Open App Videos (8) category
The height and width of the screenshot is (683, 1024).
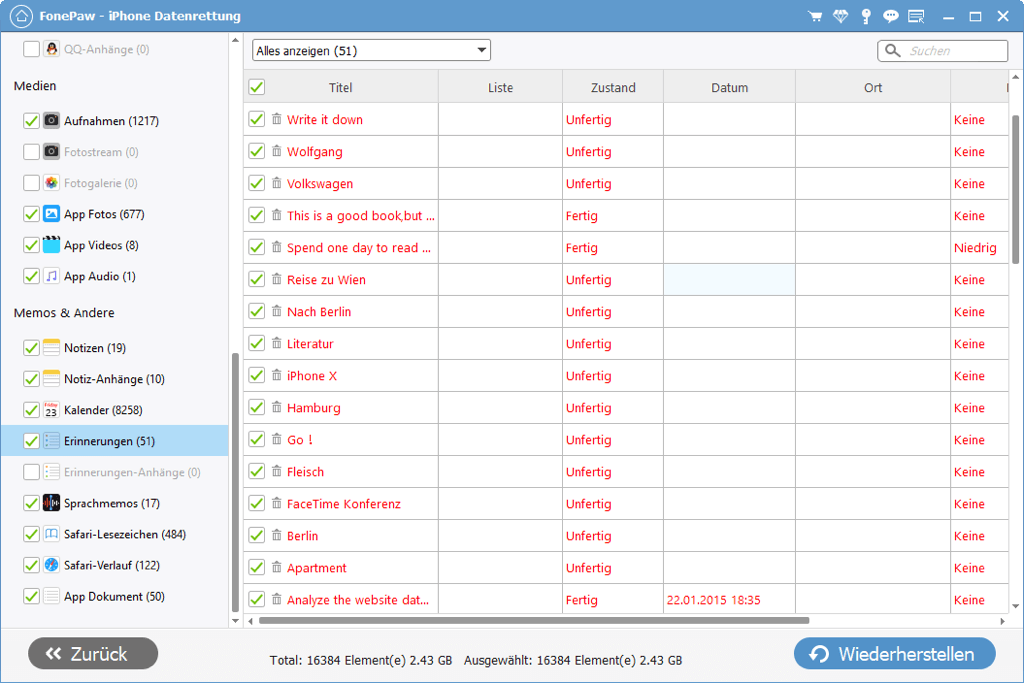[101, 245]
